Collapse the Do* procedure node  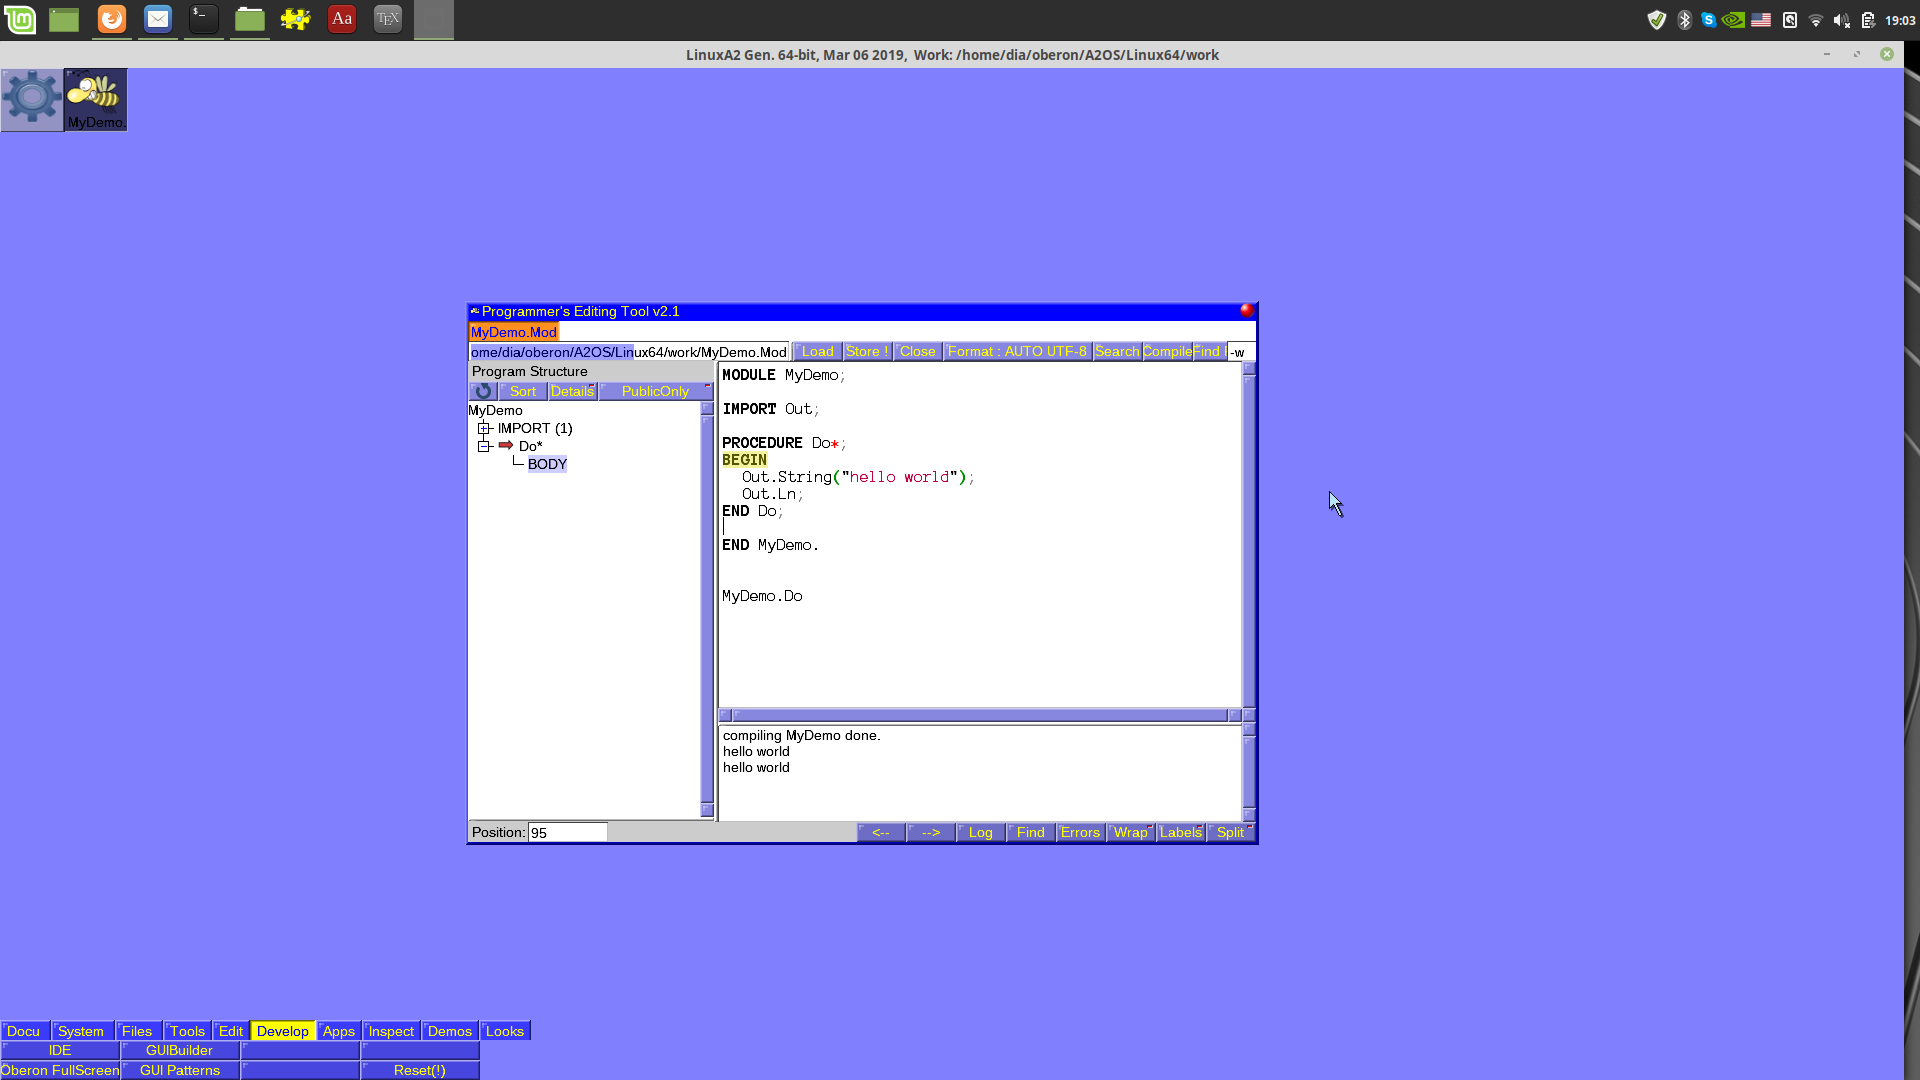click(484, 446)
